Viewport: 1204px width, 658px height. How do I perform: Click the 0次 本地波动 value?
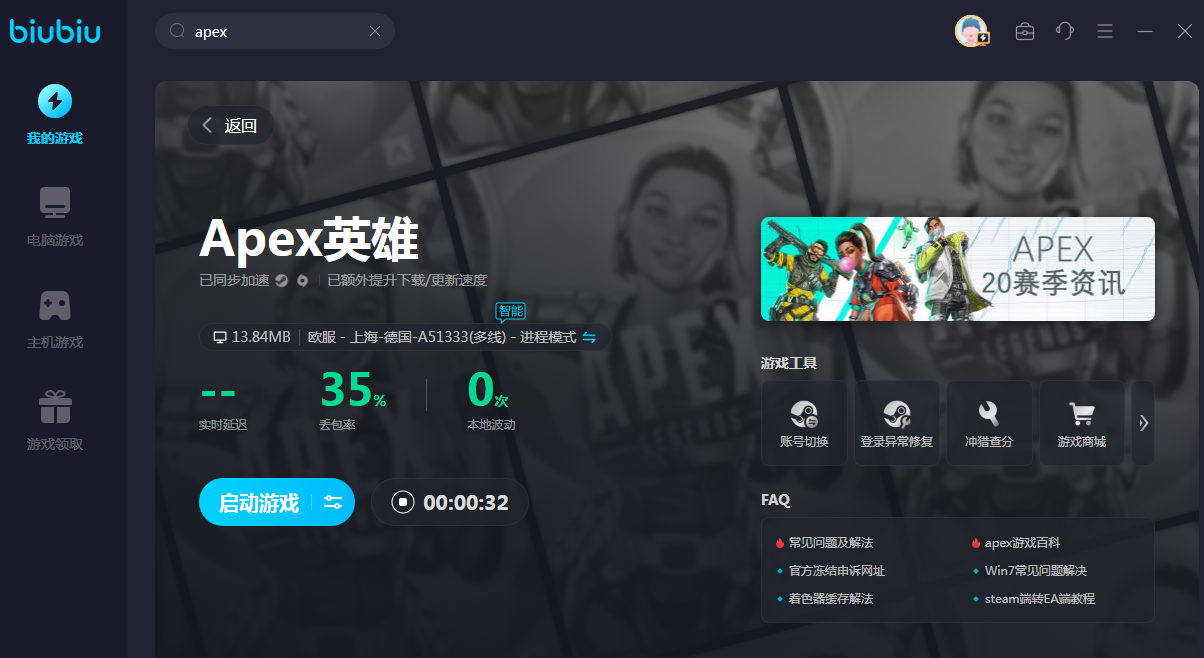coord(488,390)
